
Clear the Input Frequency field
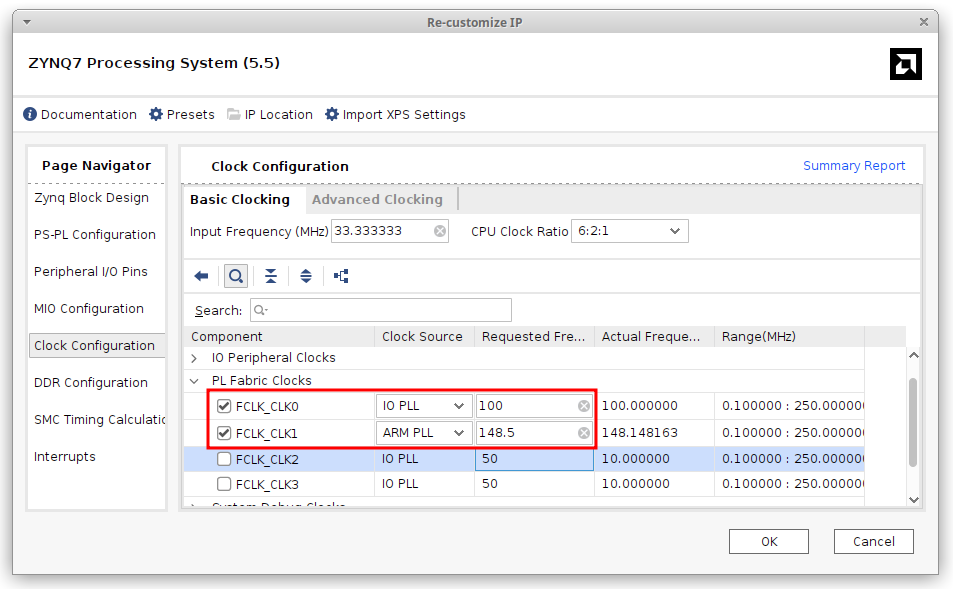440,231
